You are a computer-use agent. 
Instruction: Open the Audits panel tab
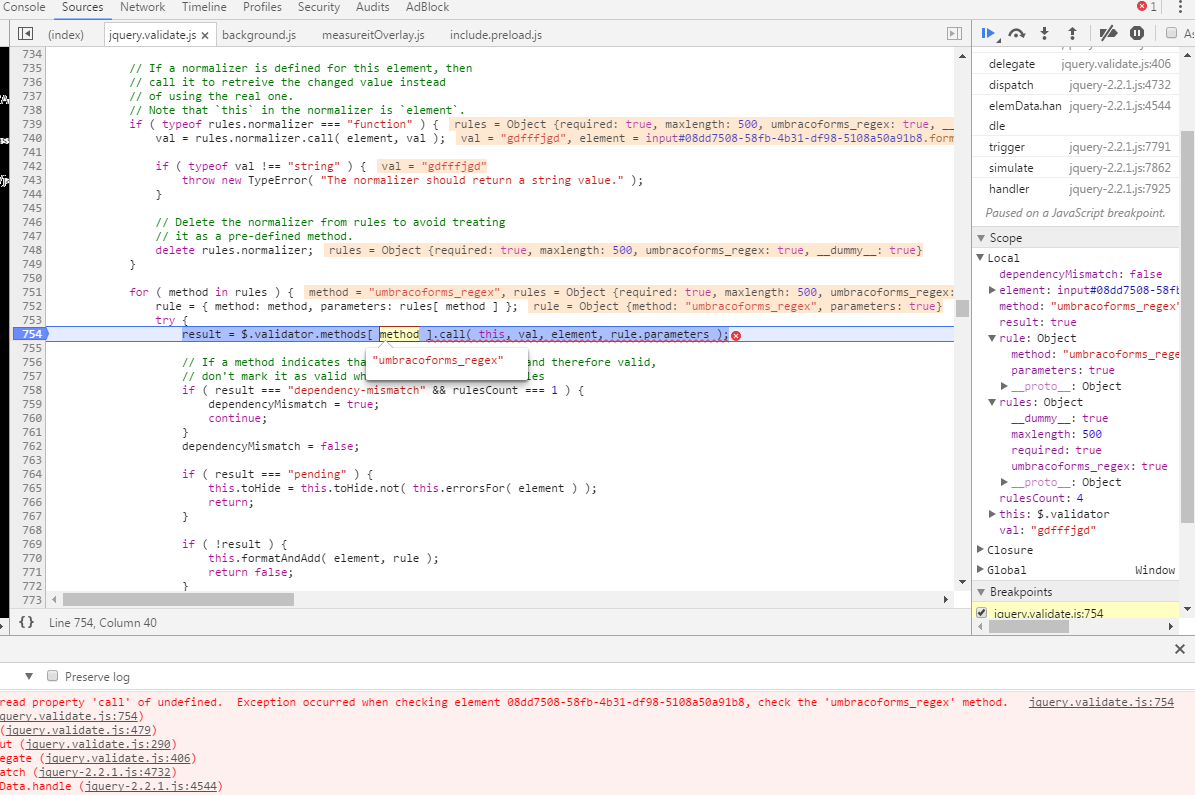point(373,7)
